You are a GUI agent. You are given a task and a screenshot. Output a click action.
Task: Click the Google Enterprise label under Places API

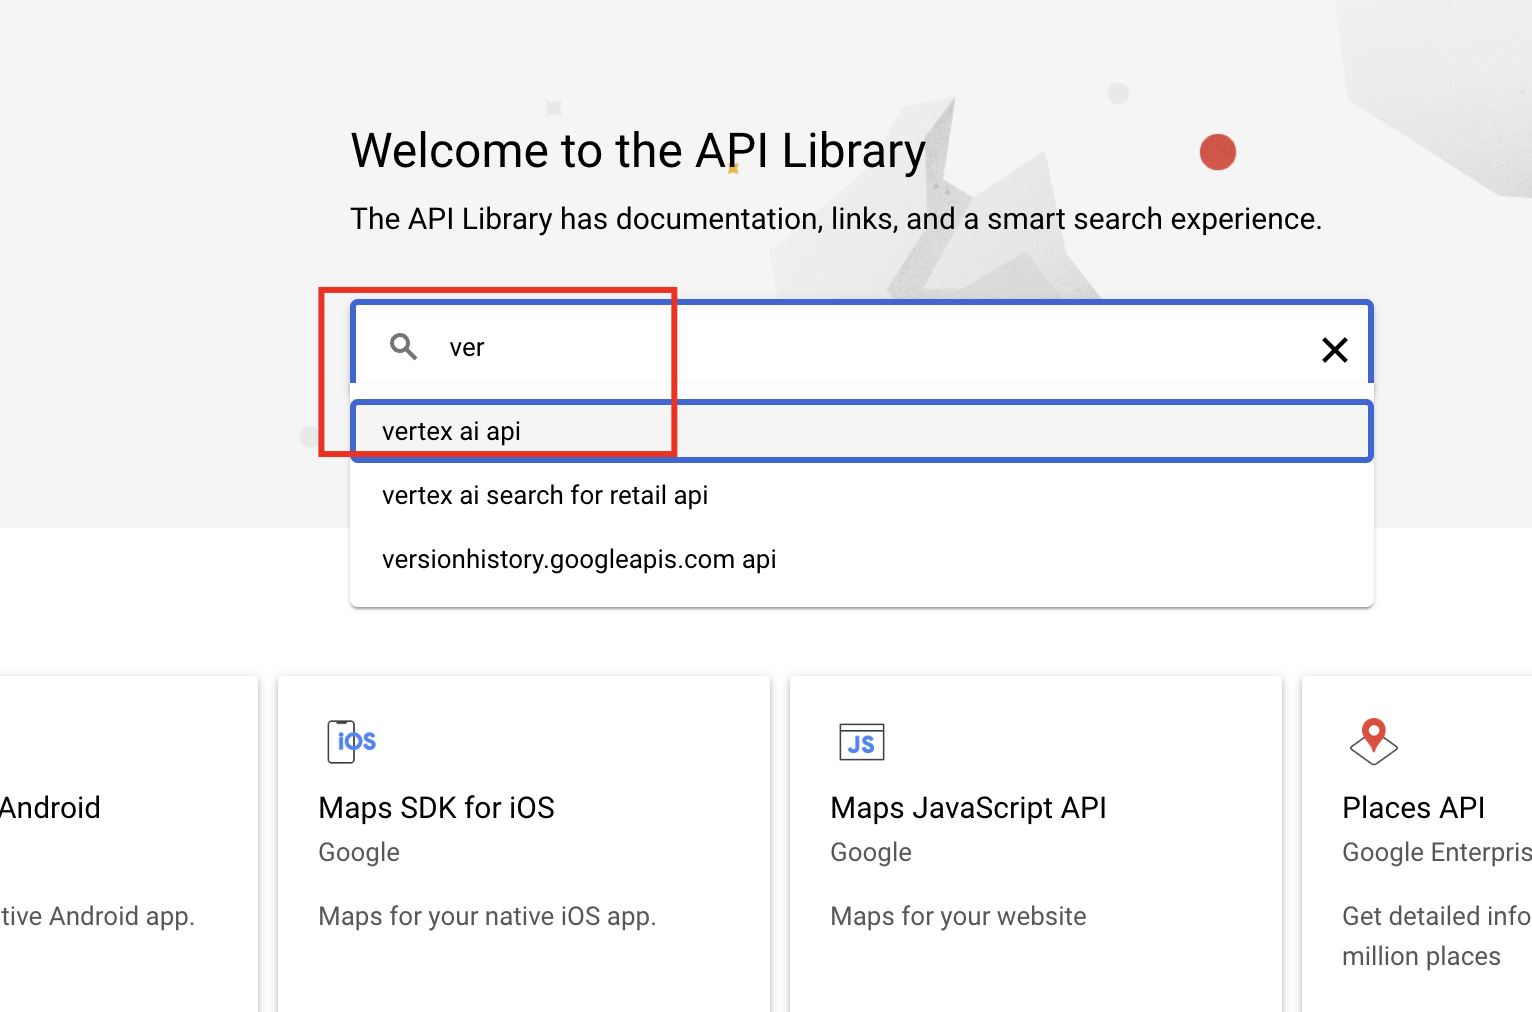tap(1435, 852)
